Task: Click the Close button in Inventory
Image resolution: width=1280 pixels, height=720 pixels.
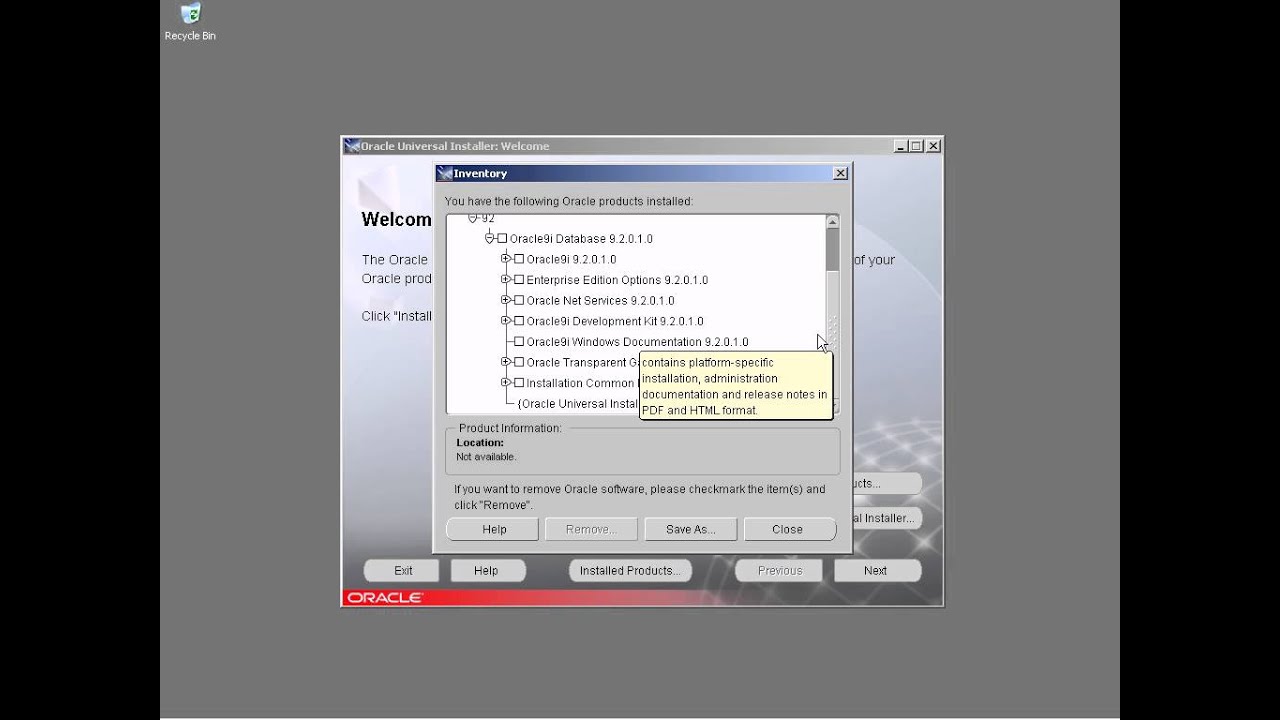Action: coord(788,529)
